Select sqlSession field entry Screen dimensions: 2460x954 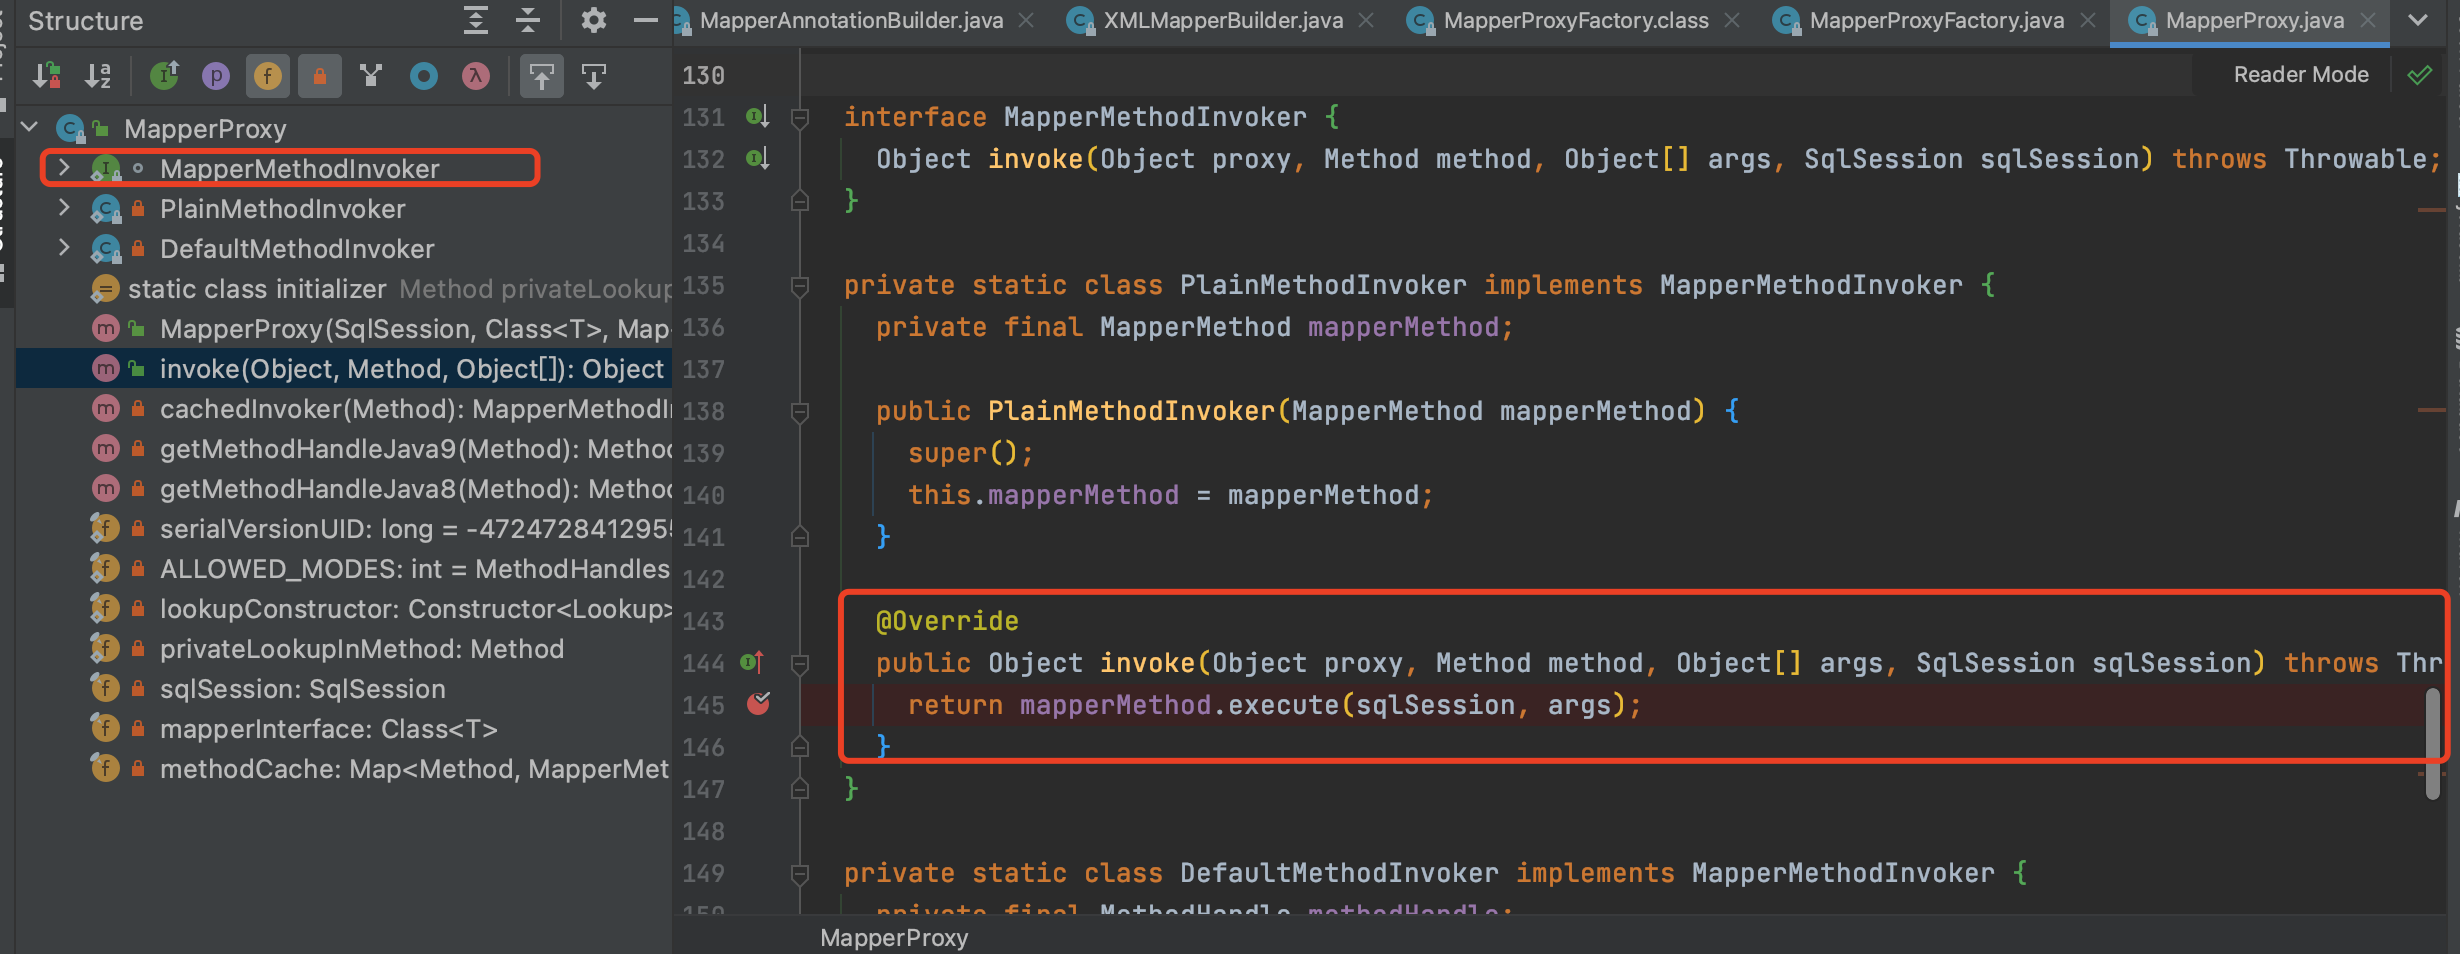pyautogui.click(x=344, y=689)
